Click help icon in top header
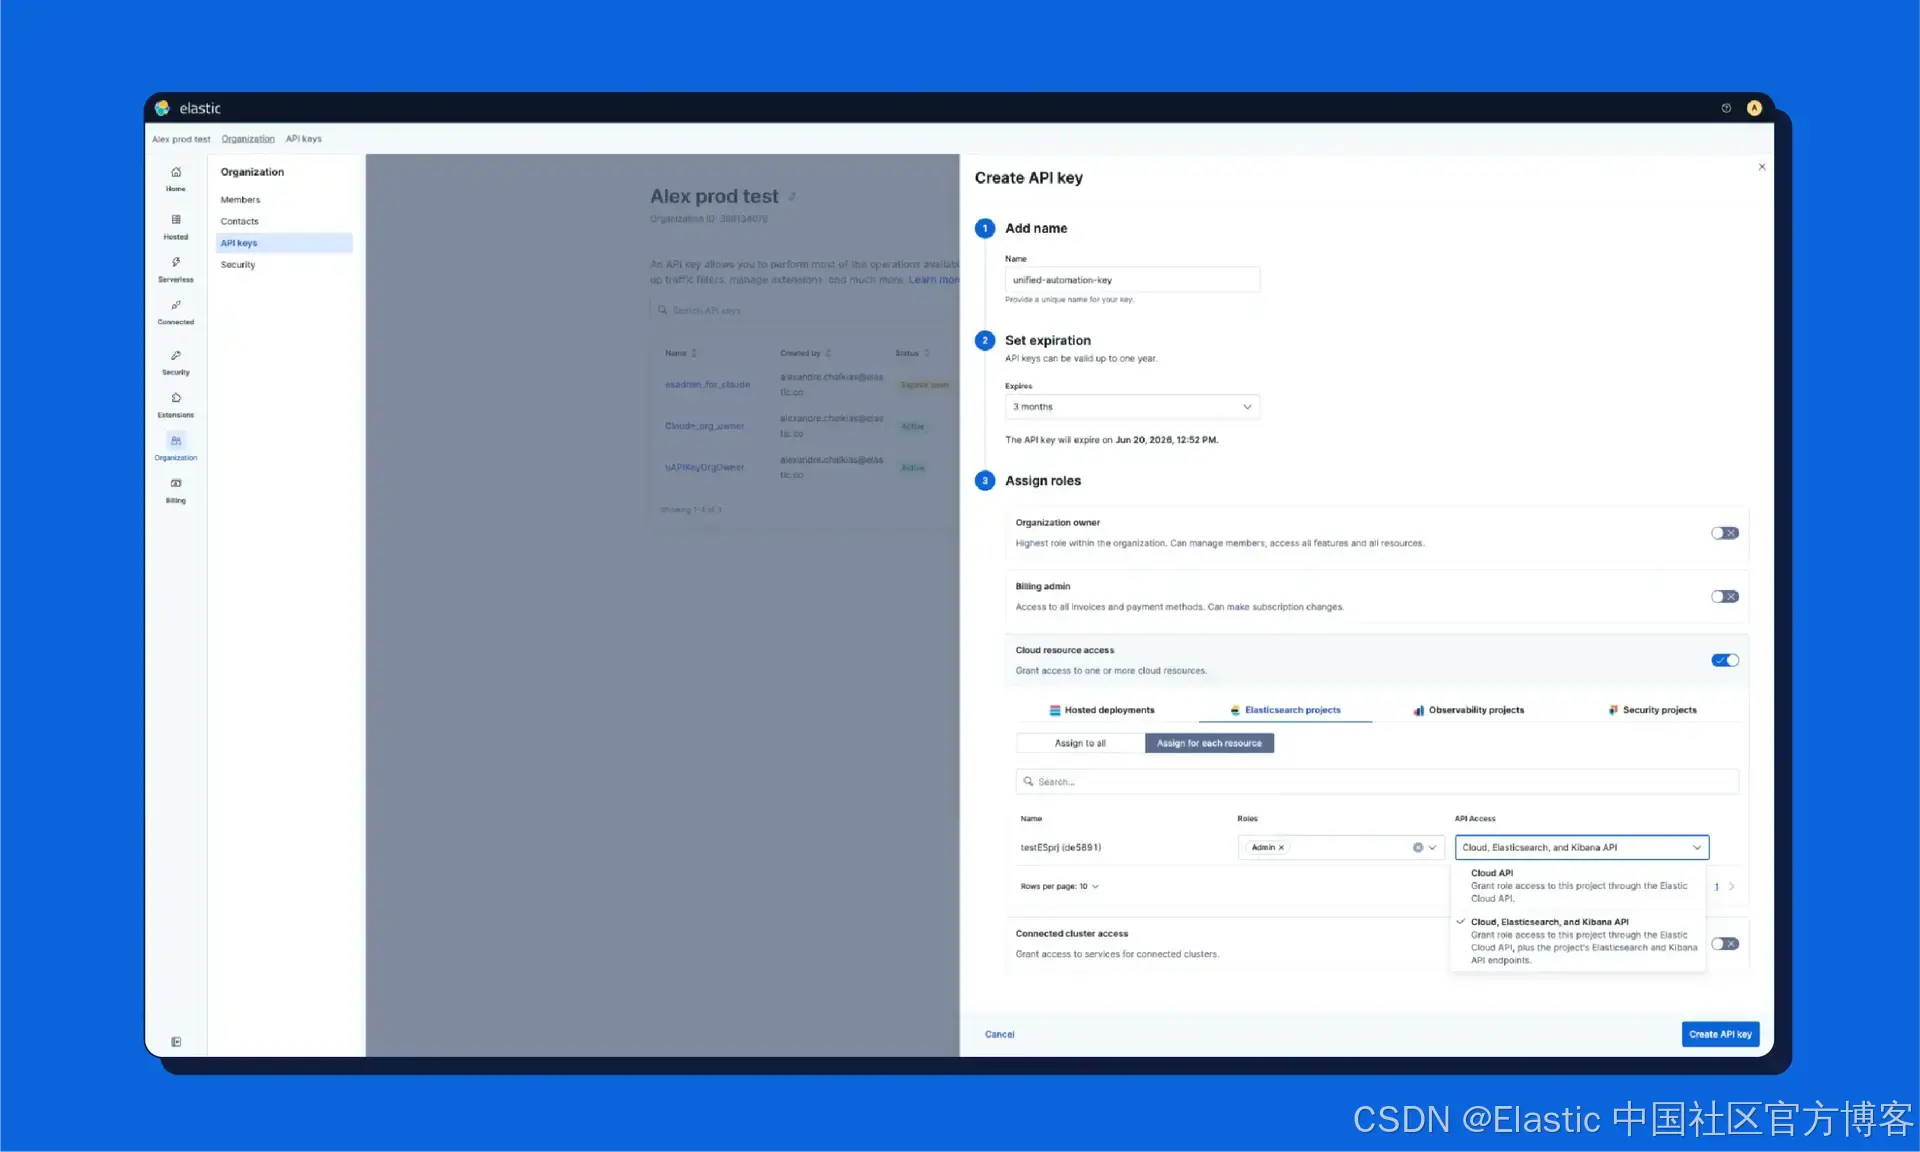 tap(1726, 108)
